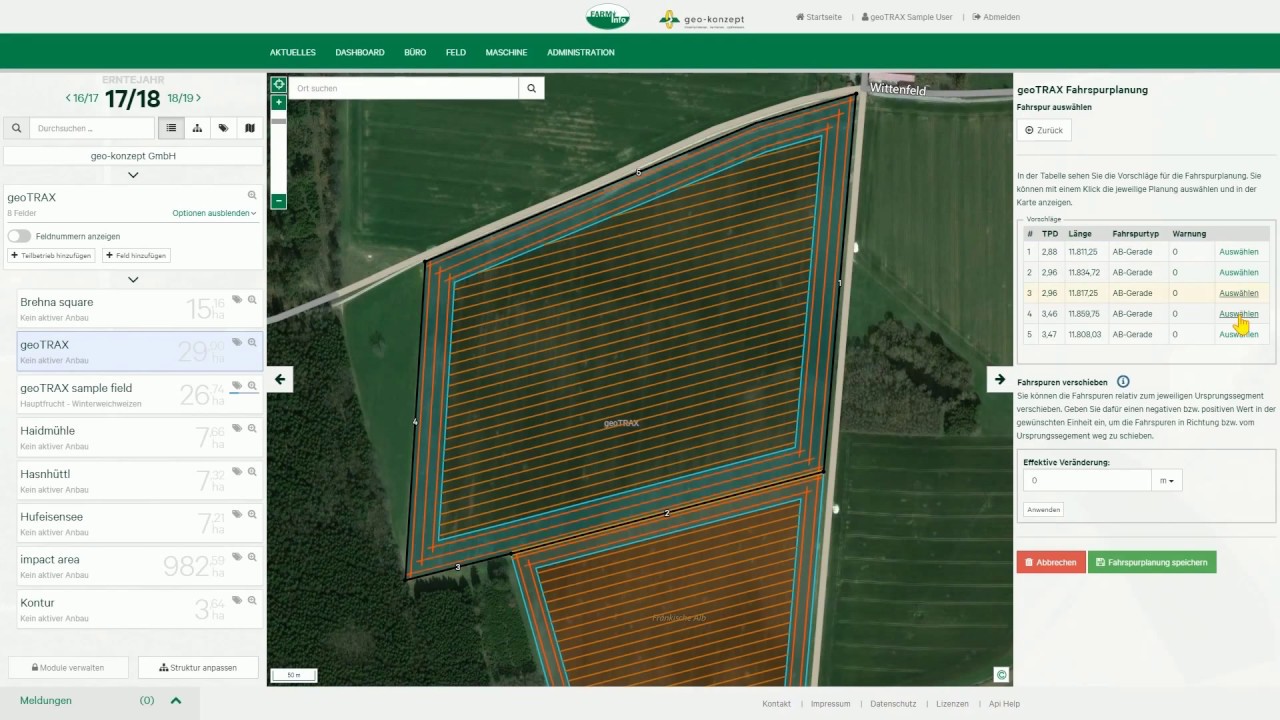
Task: Click the Ort suchen map search field
Action: coord(404,88)
